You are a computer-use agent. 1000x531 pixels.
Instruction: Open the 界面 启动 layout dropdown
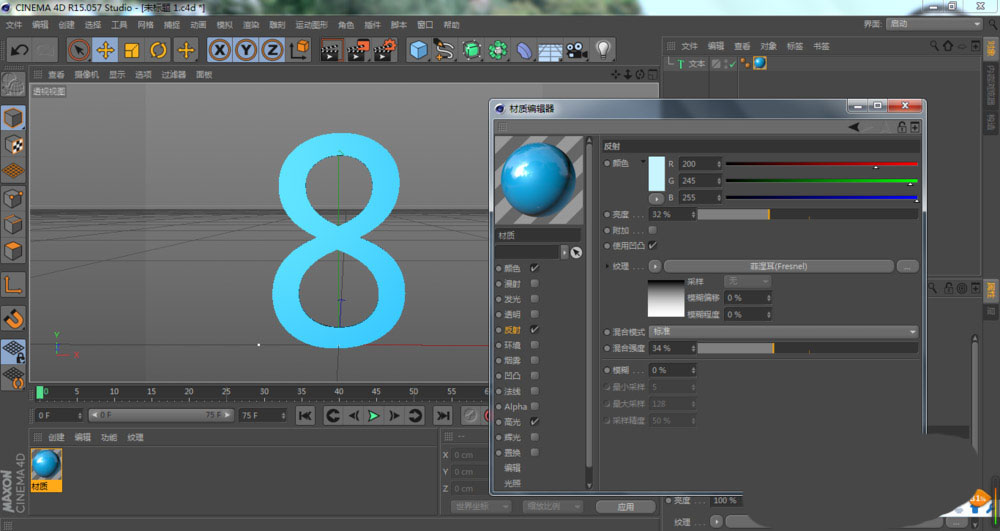934,24
